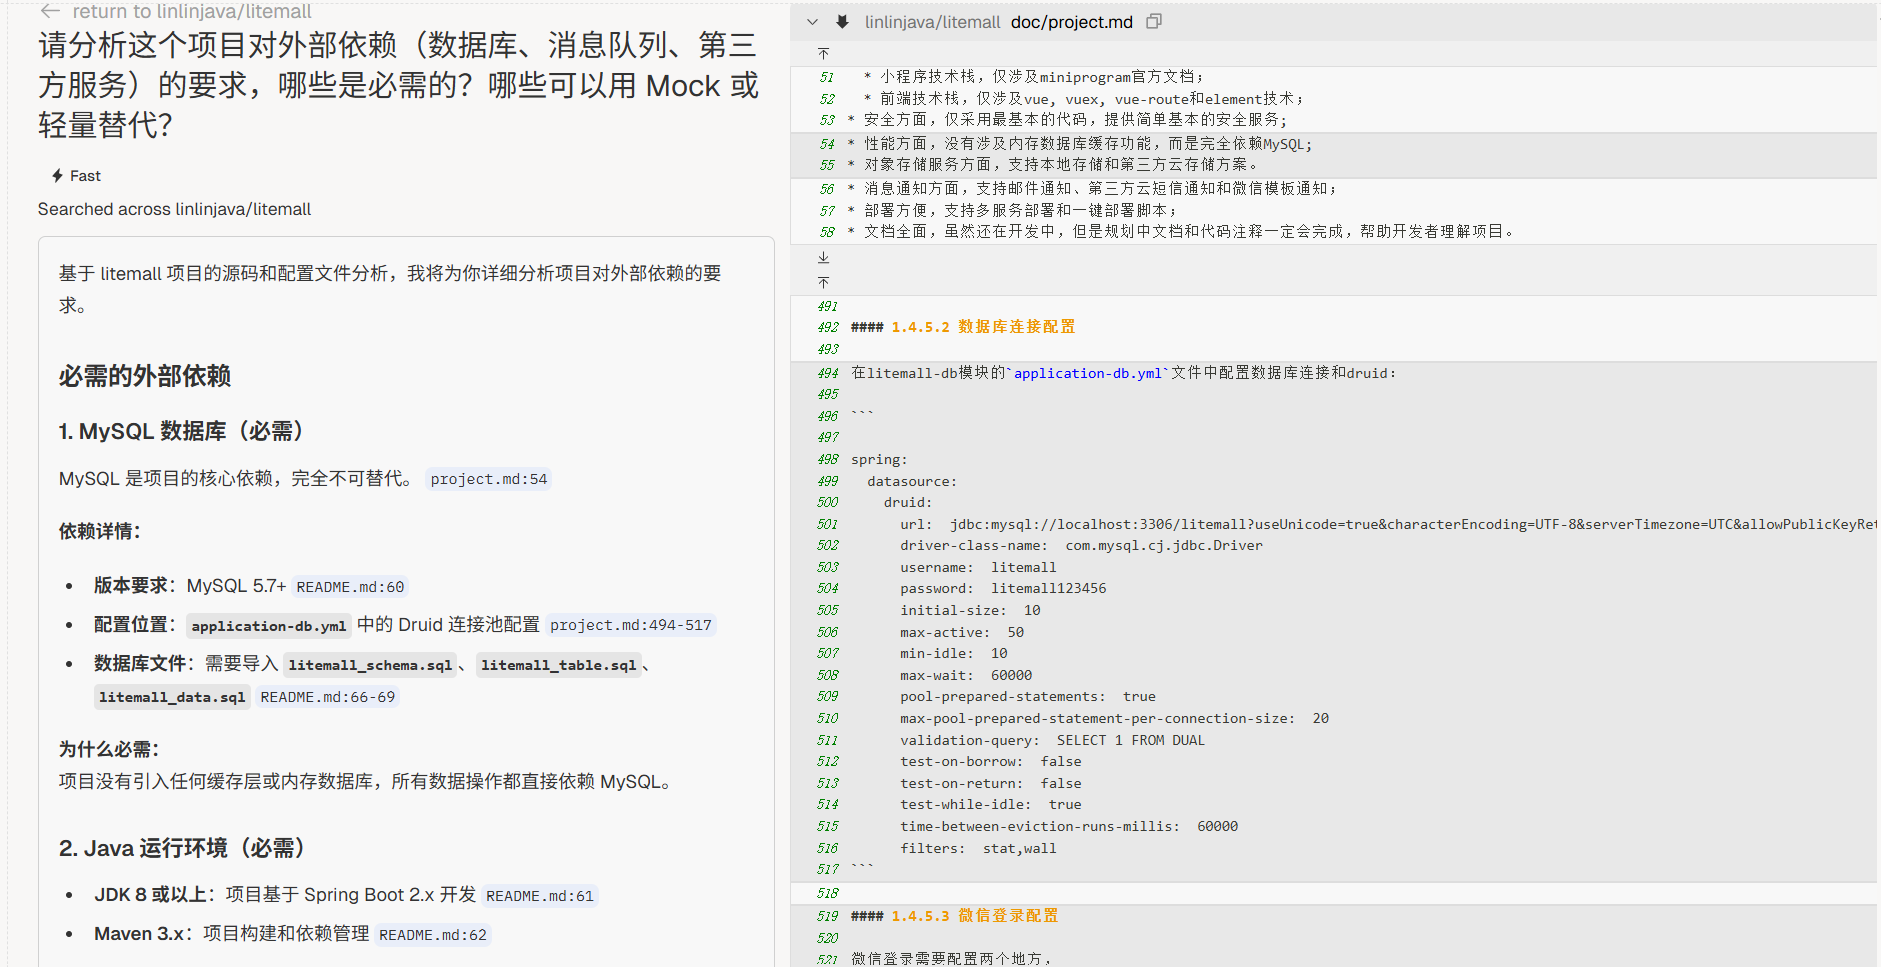Image resolution: width=1881 pixels, height=967 pixels.
Task: Open the README.md:61 citation for JDK 8
Action: pyautogui.click(x=539, y=896)
